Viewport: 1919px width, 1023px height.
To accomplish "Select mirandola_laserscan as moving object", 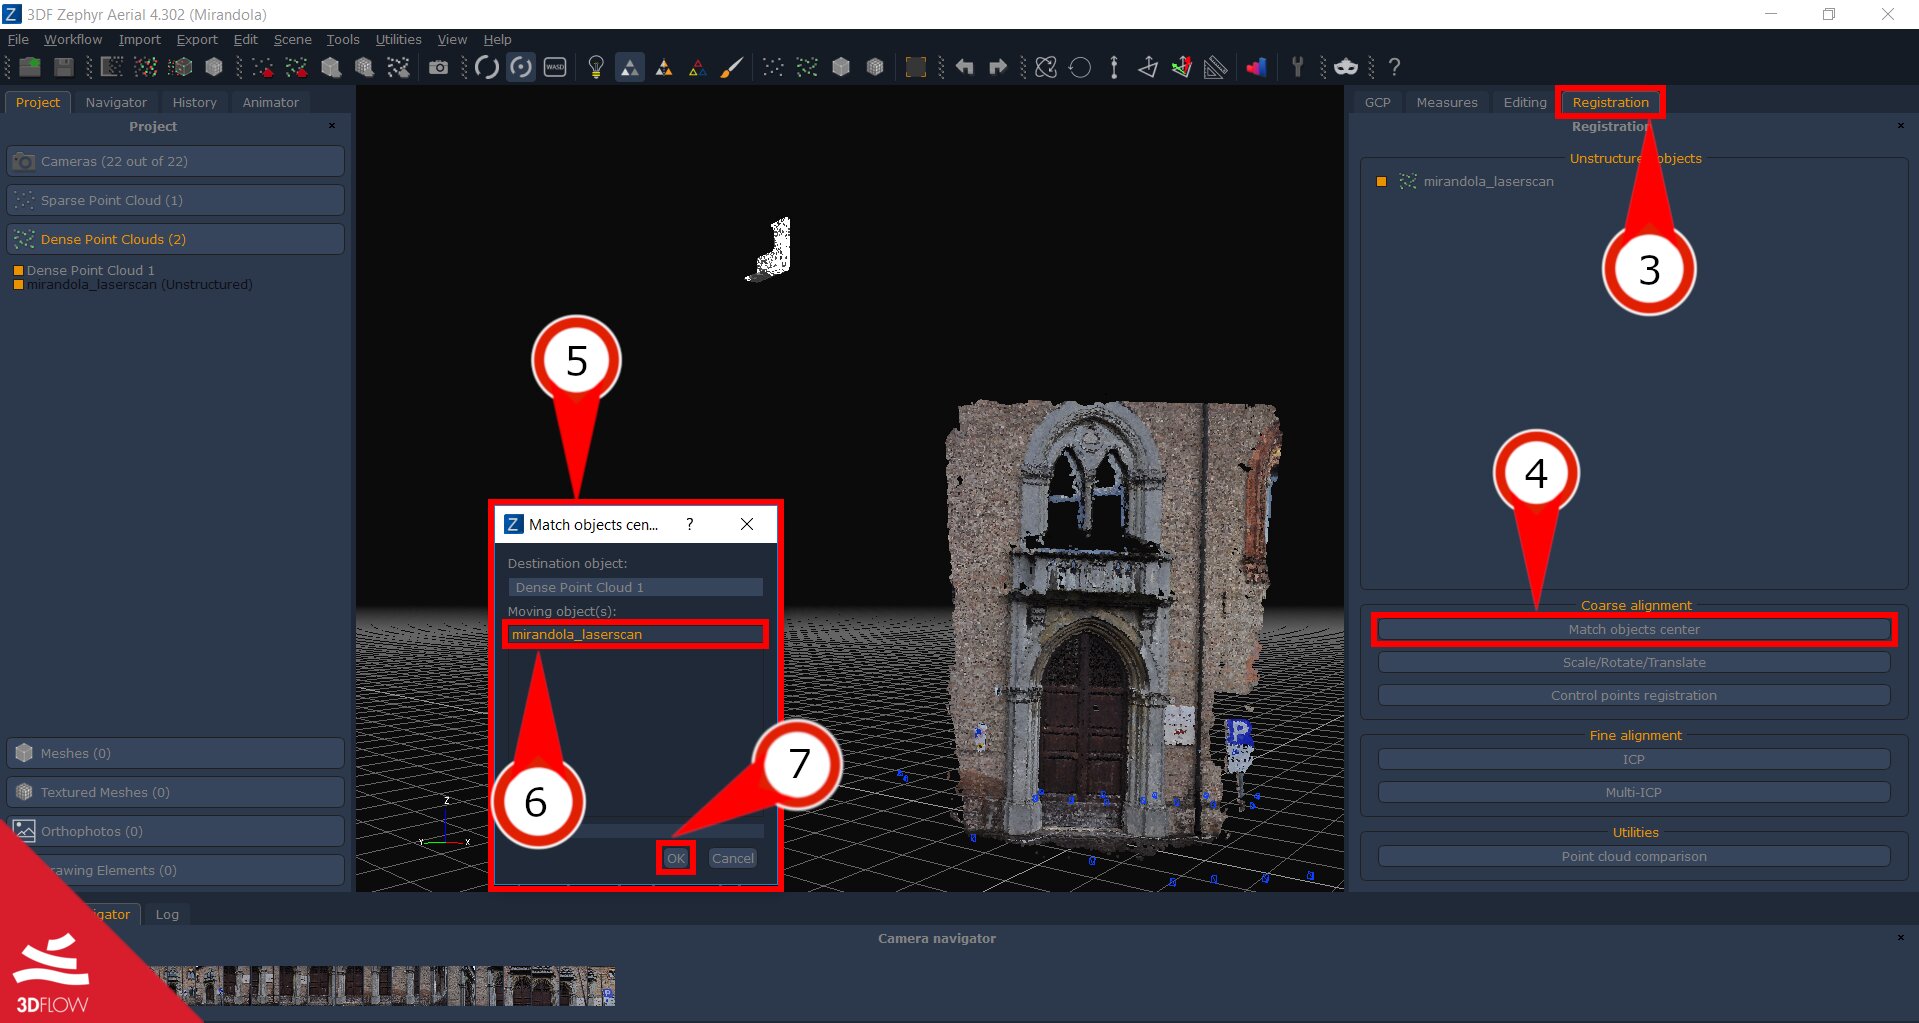I will [x=635, y=634].
